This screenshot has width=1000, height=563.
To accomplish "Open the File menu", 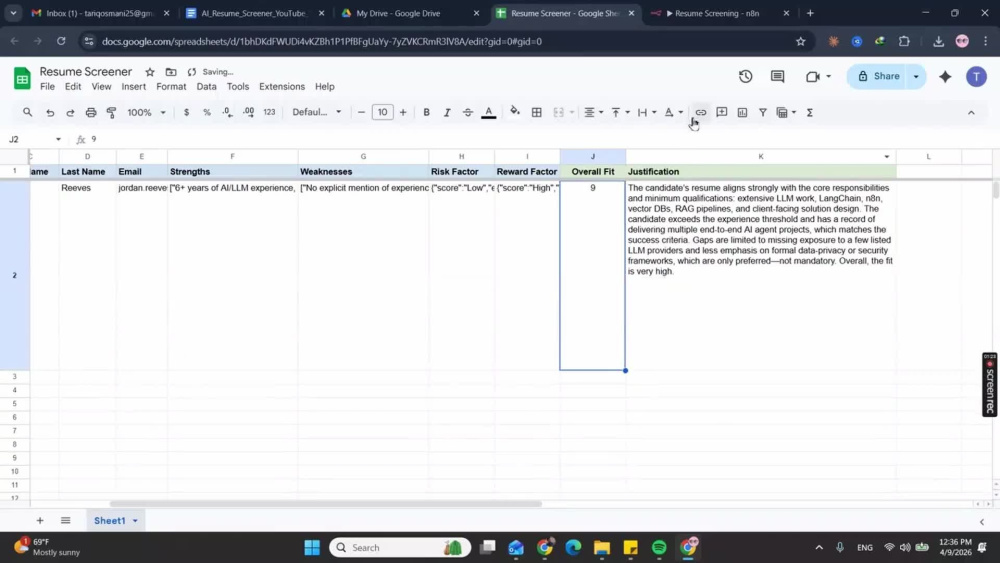I will [47, 87].
